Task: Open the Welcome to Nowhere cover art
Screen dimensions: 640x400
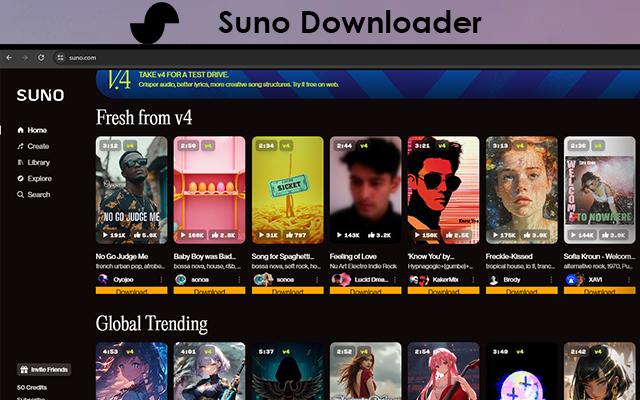Action: tap(600, 190)
